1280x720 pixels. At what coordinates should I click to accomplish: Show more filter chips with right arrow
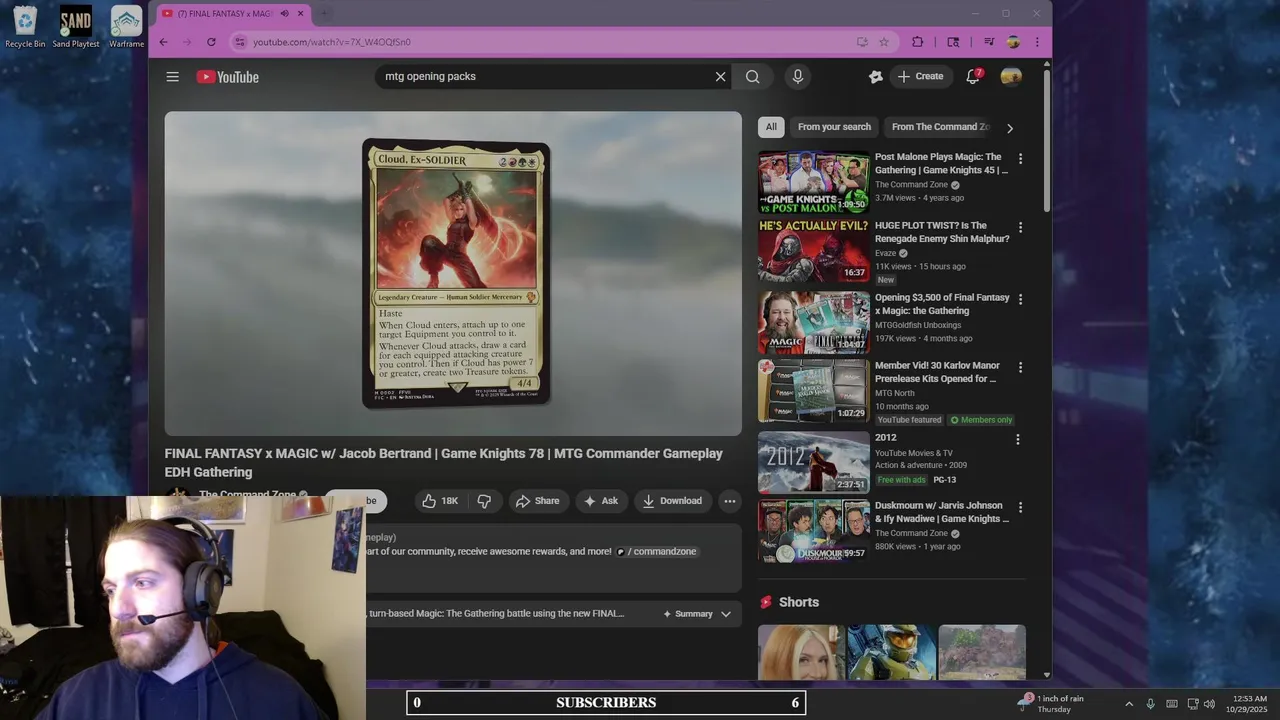click(x=1009, y=128)
